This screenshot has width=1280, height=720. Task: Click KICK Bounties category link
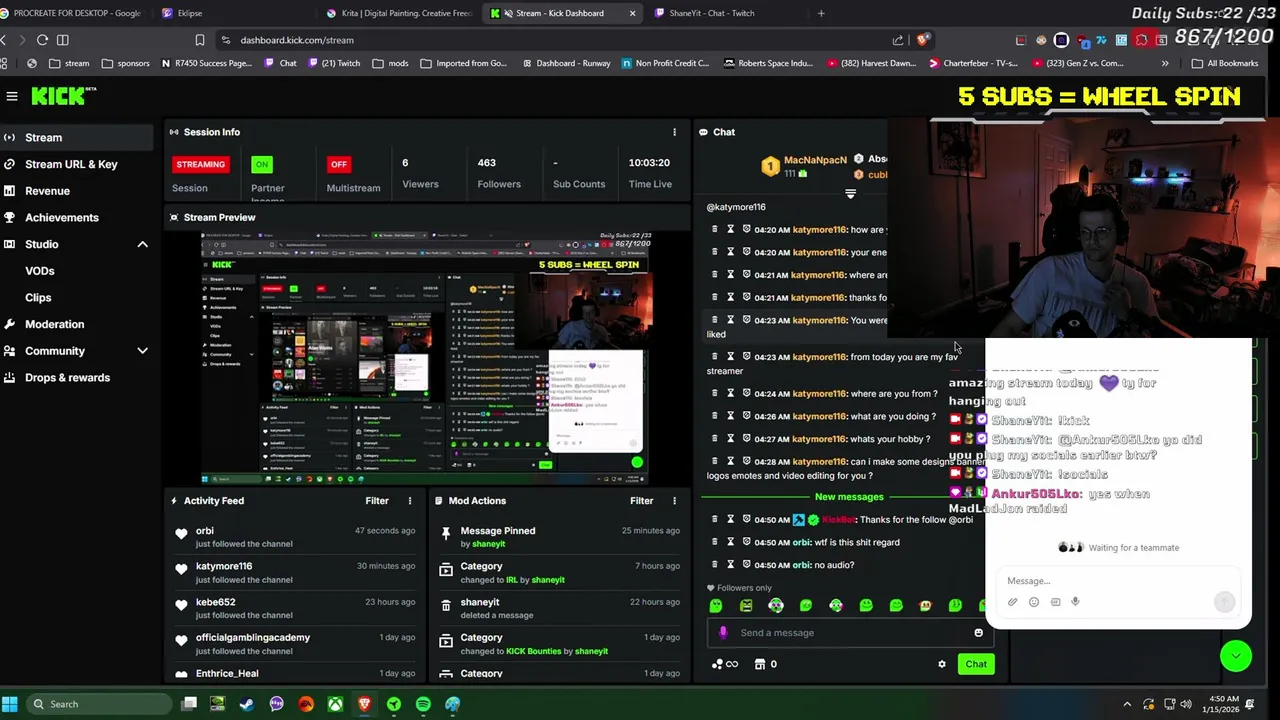534,651
